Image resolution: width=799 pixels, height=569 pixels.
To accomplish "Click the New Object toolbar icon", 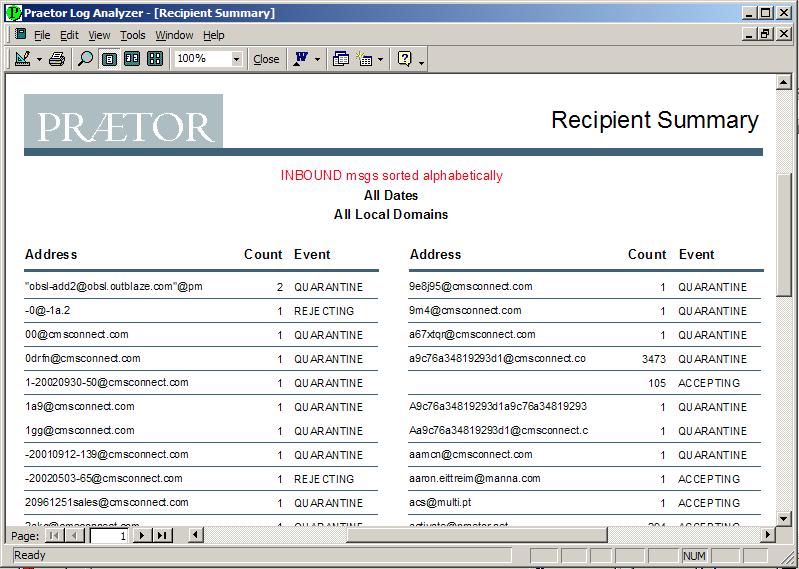I will coord(364,59).
